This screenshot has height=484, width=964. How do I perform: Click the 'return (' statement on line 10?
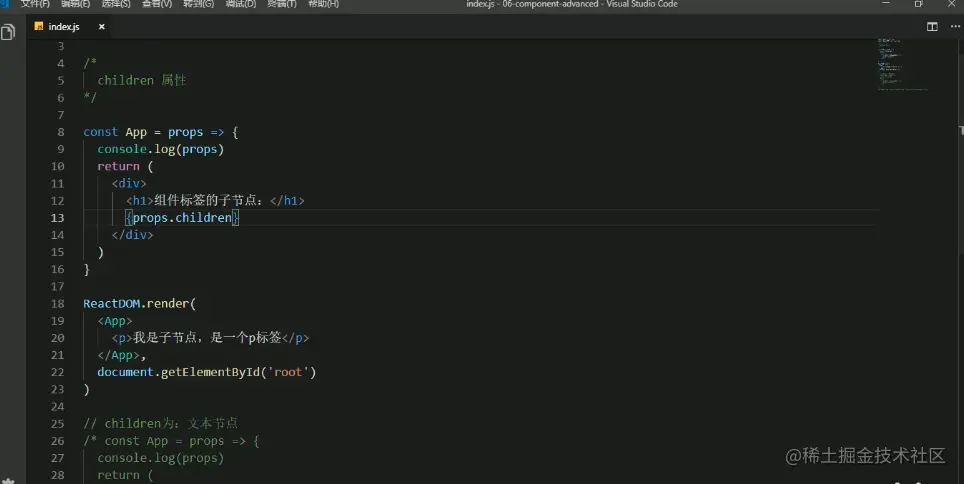[x=125, y=167]
